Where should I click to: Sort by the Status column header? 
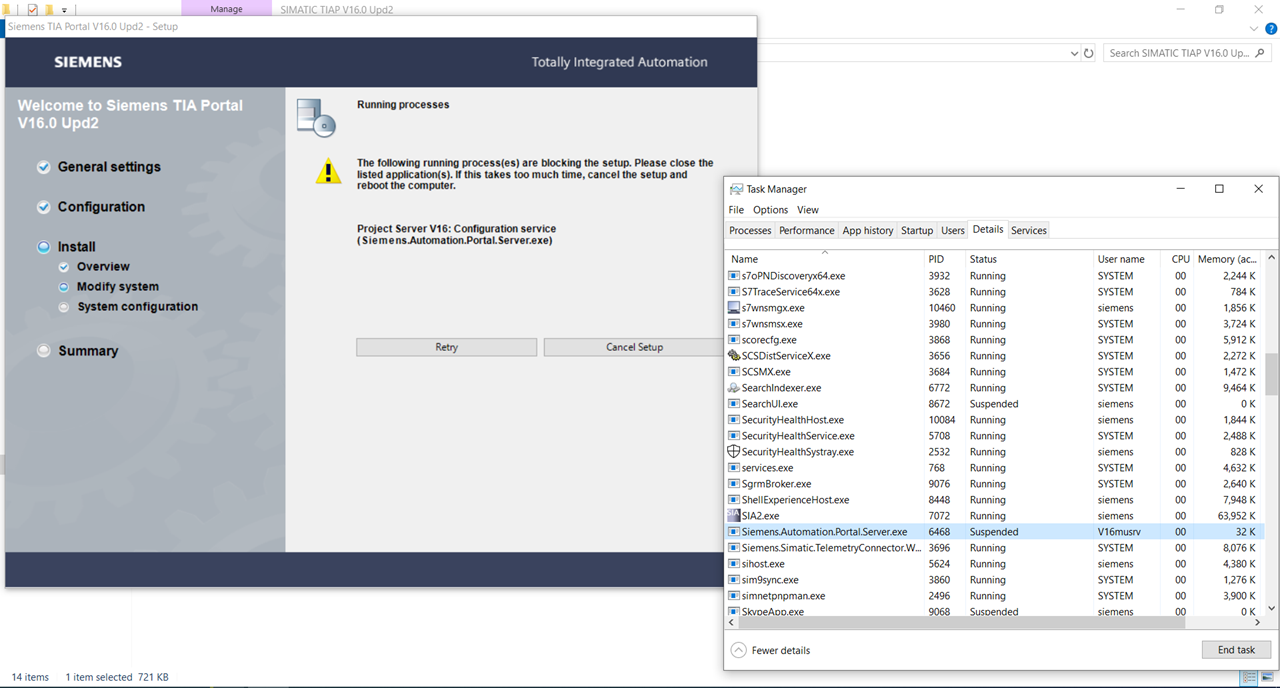[x=1028, y=258]
